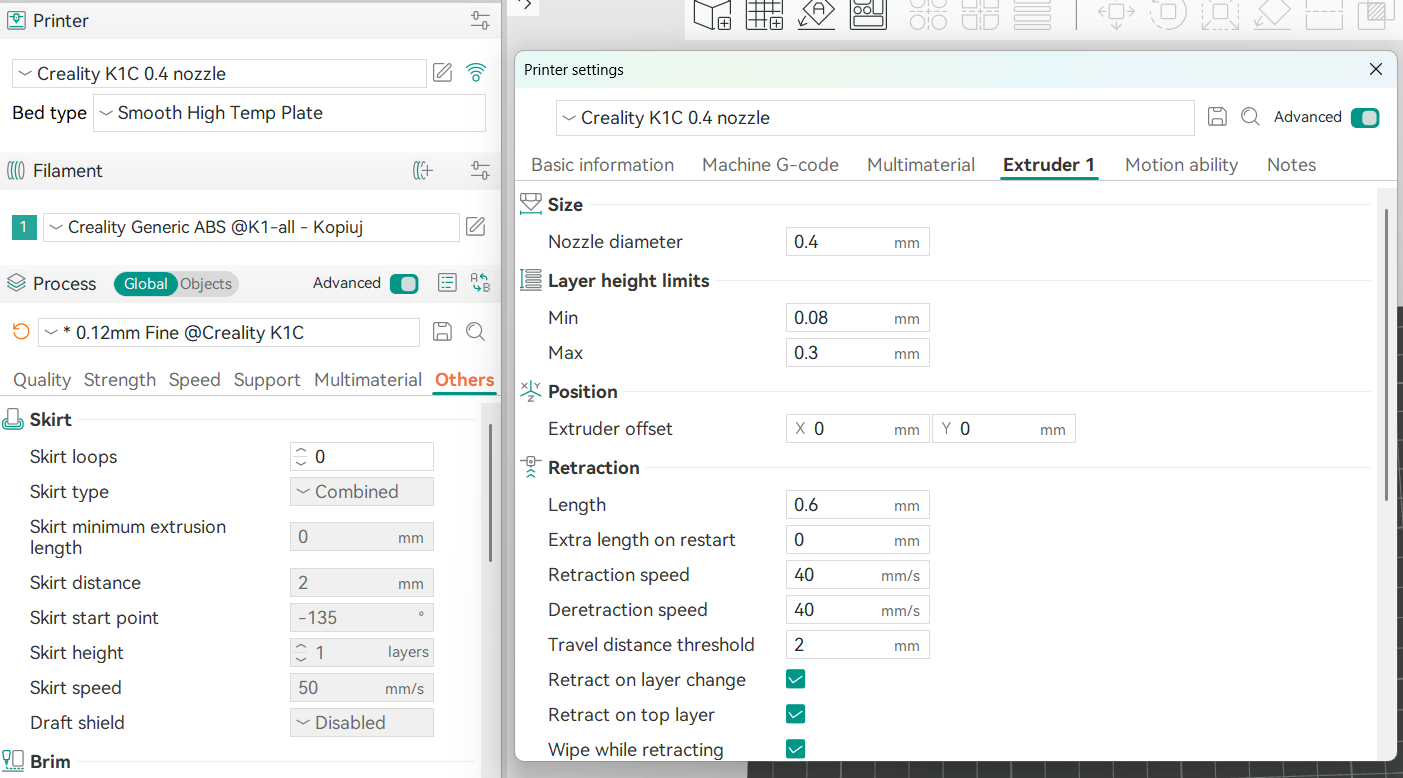1403x778 pixels.
Task: Search within printer settings dialog
Action: pos(1250,117)
